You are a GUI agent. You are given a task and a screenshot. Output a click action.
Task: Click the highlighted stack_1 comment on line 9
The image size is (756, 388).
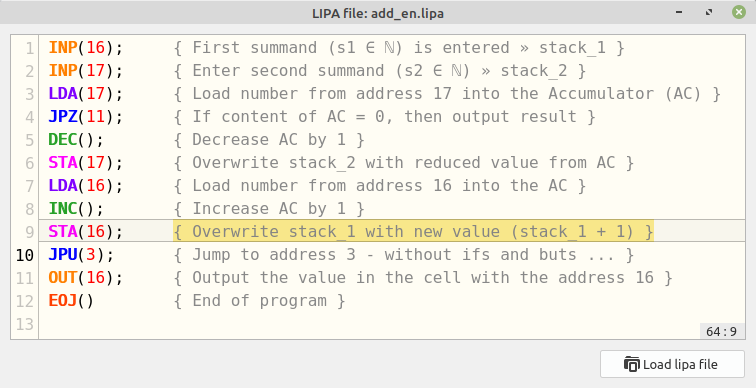413,231
